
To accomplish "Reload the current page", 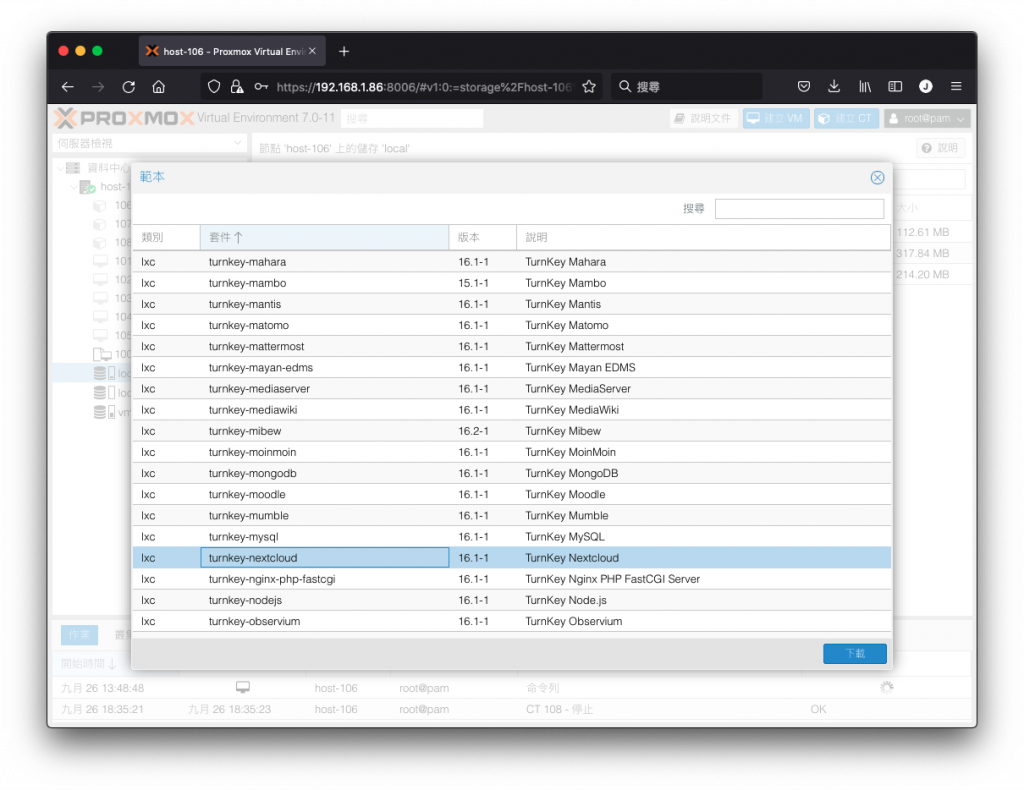I will [129, 87].
